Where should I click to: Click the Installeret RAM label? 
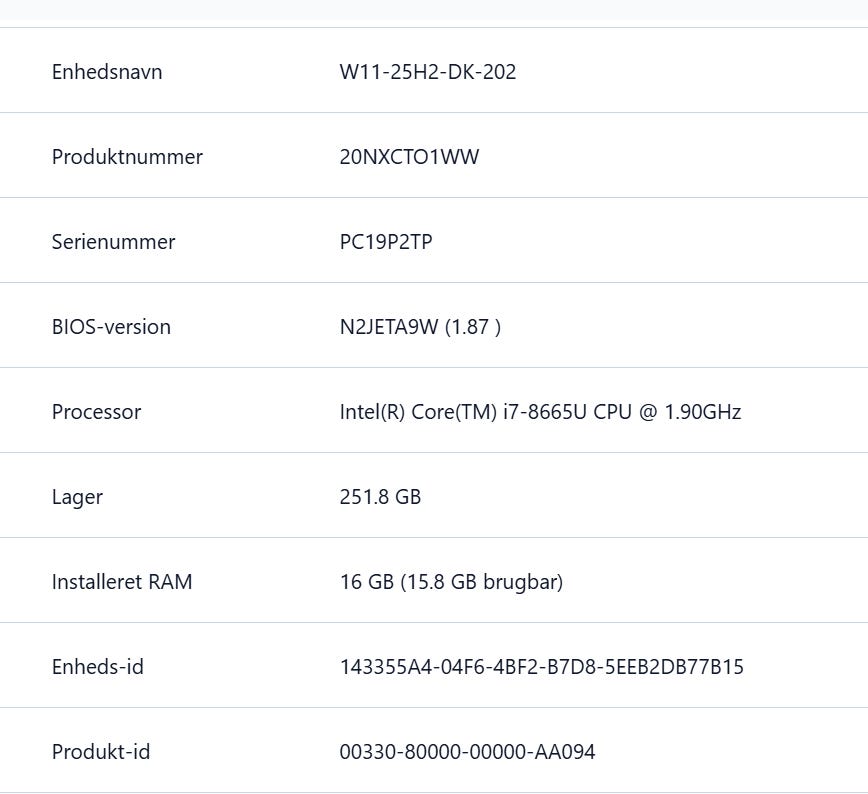[x=122, y=582]
